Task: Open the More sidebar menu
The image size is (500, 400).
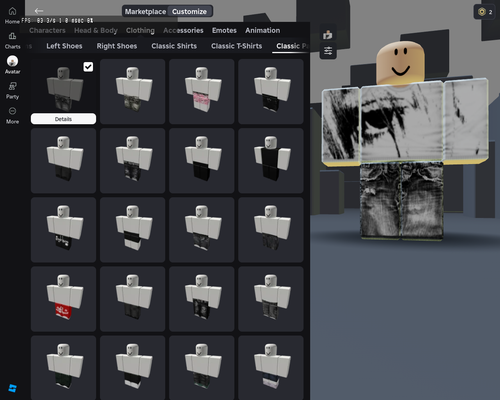Action: coord(12,115)
